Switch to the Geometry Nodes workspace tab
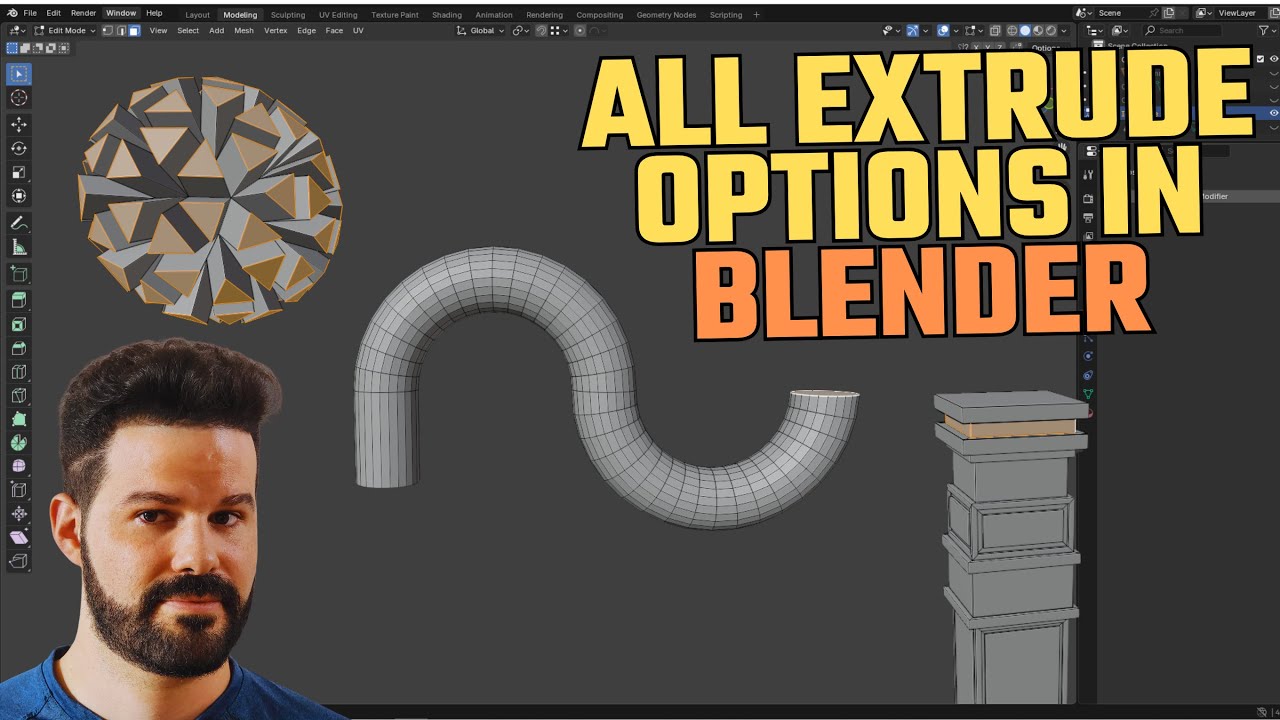 click(666, 15)
